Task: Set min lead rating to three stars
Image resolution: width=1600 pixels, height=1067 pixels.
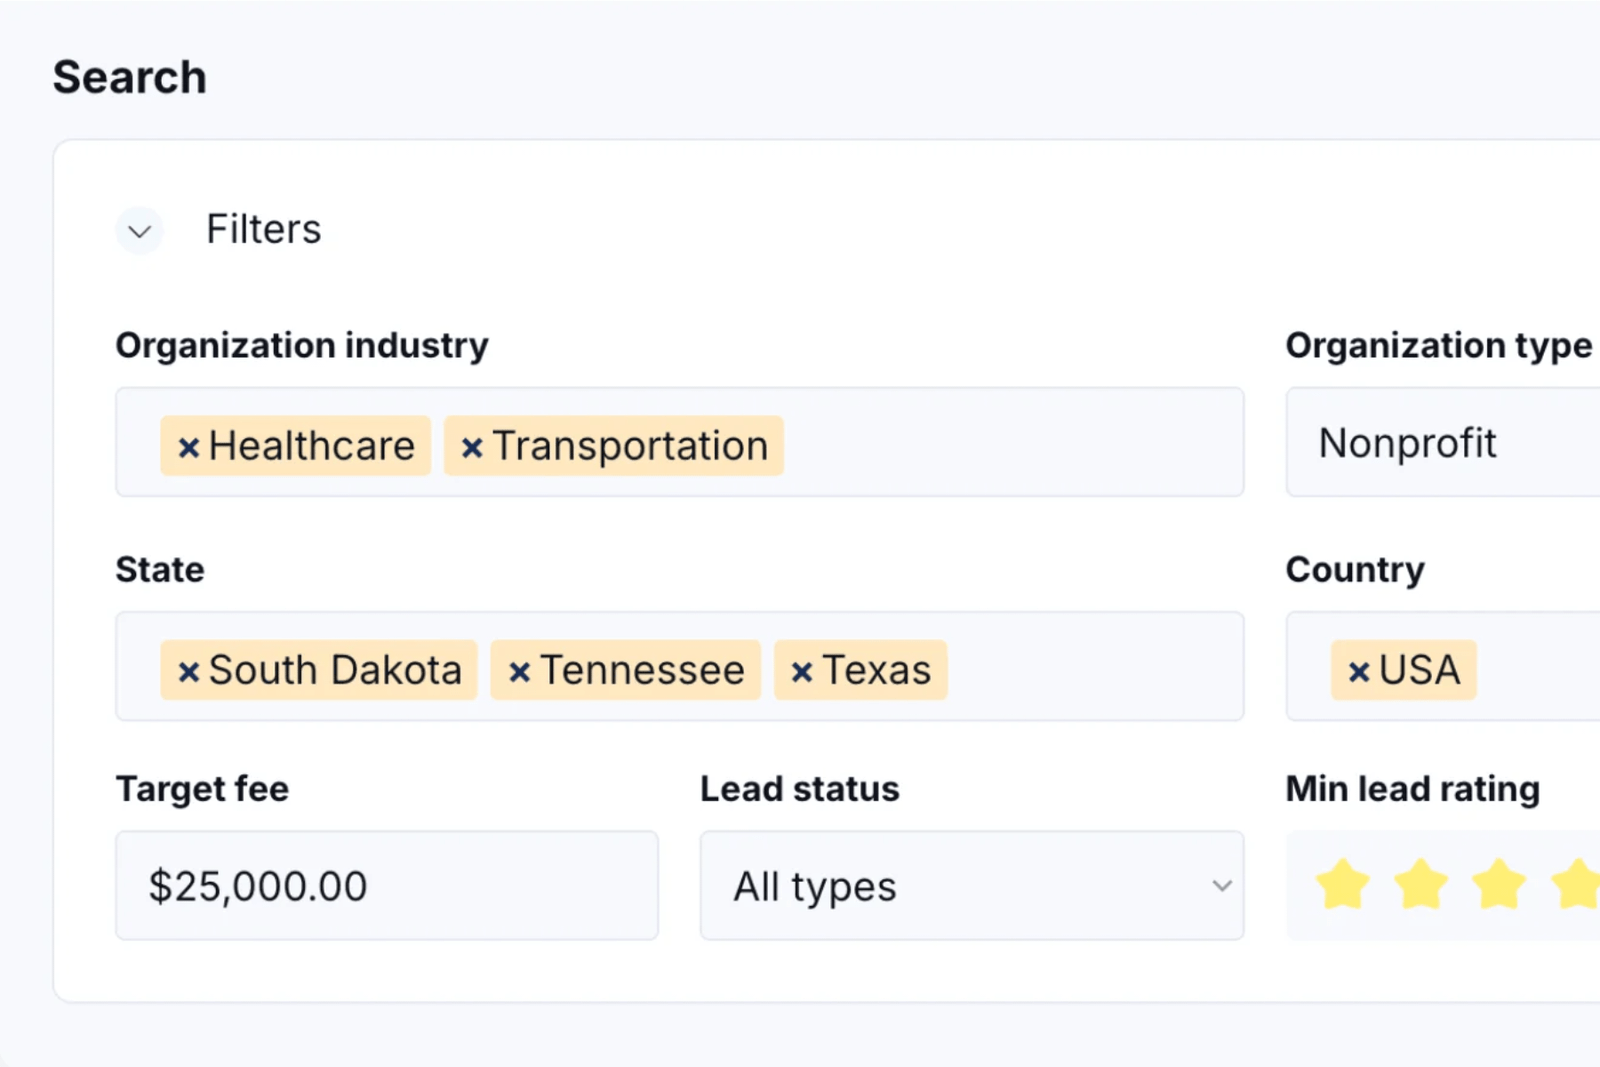Action: [x=1498, y=885]
